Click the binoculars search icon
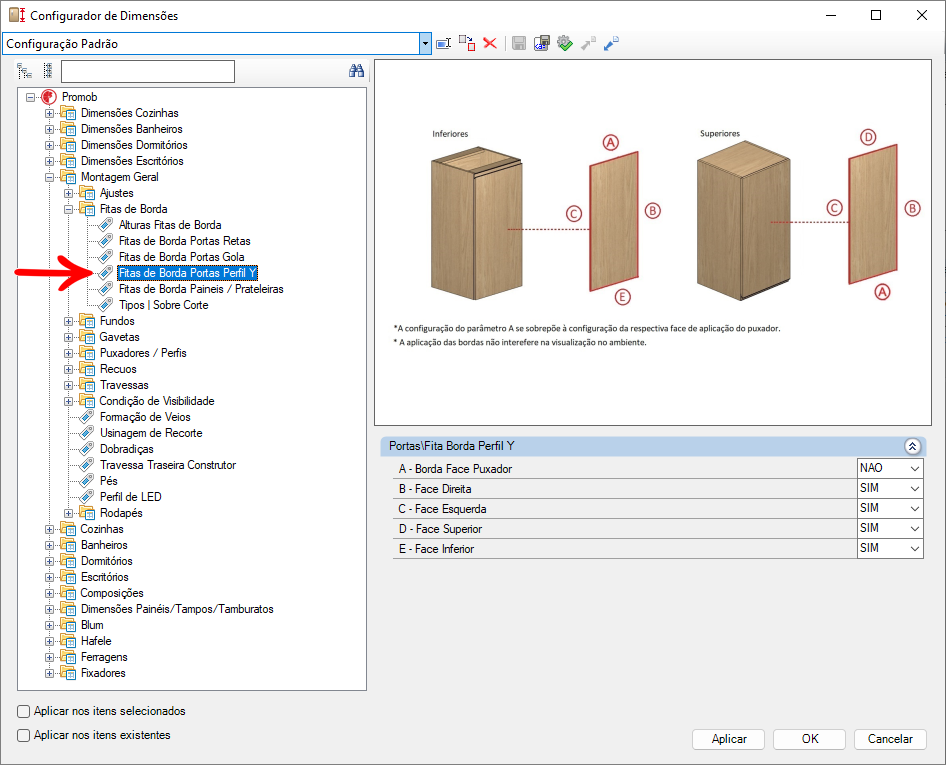 click(x=357, y=71)
